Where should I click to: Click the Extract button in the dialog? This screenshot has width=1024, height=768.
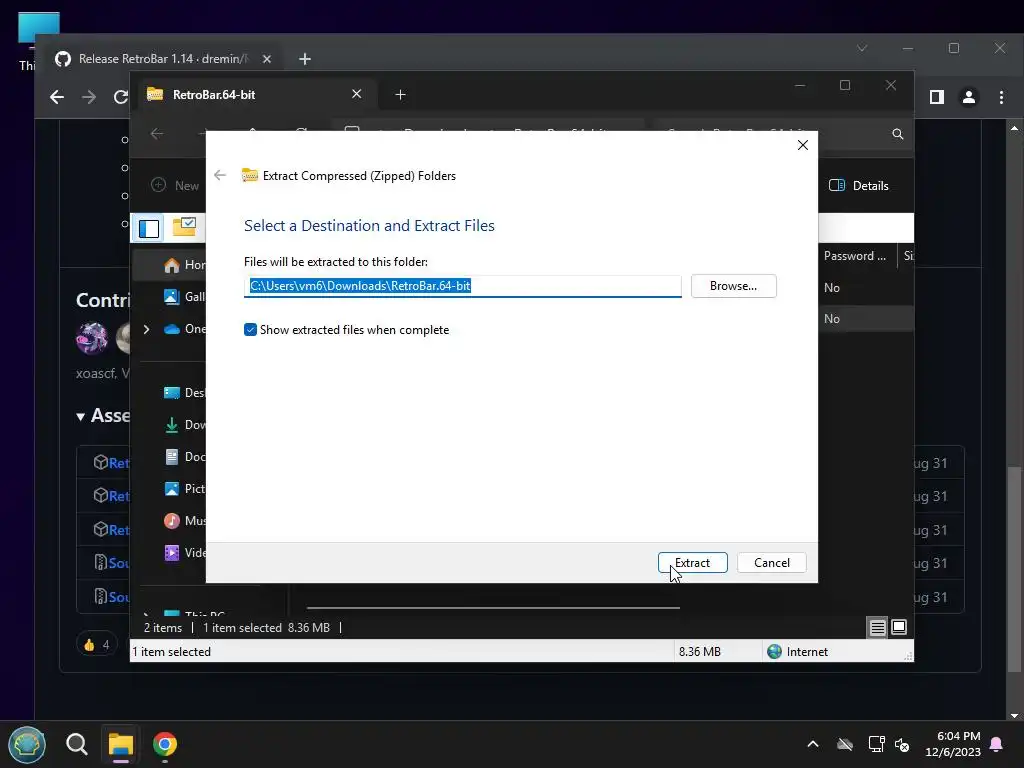(692, 562)
